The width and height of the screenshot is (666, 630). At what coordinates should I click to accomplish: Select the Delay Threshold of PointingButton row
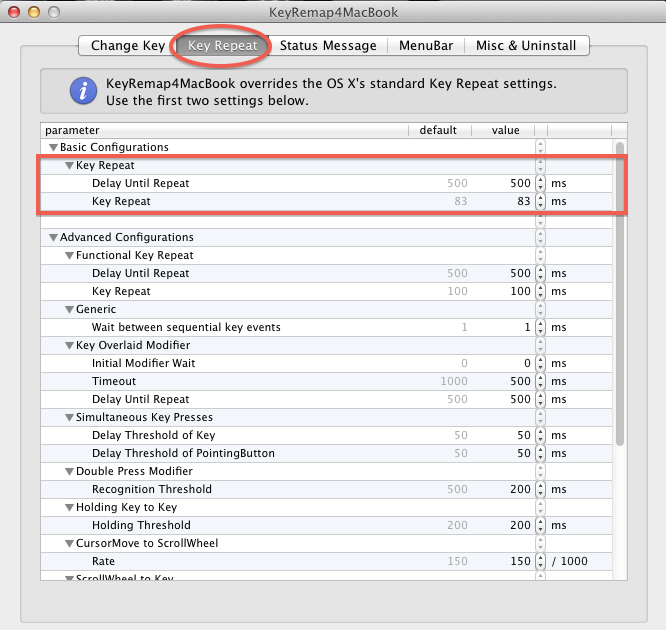pyautogui.click(x=326, y=453)
